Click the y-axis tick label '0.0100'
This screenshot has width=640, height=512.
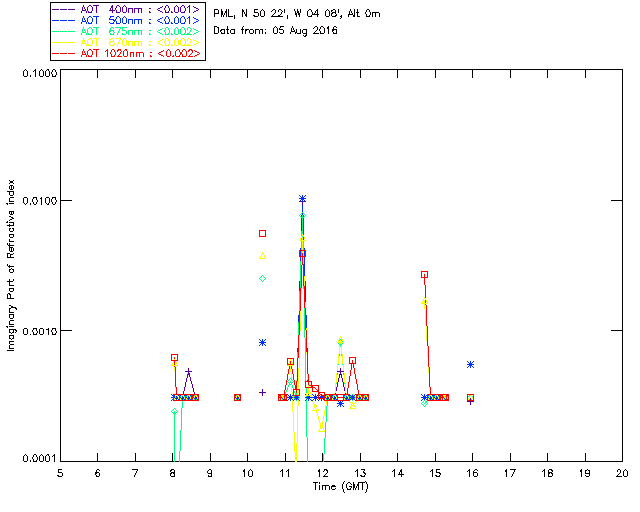(40, 201)
